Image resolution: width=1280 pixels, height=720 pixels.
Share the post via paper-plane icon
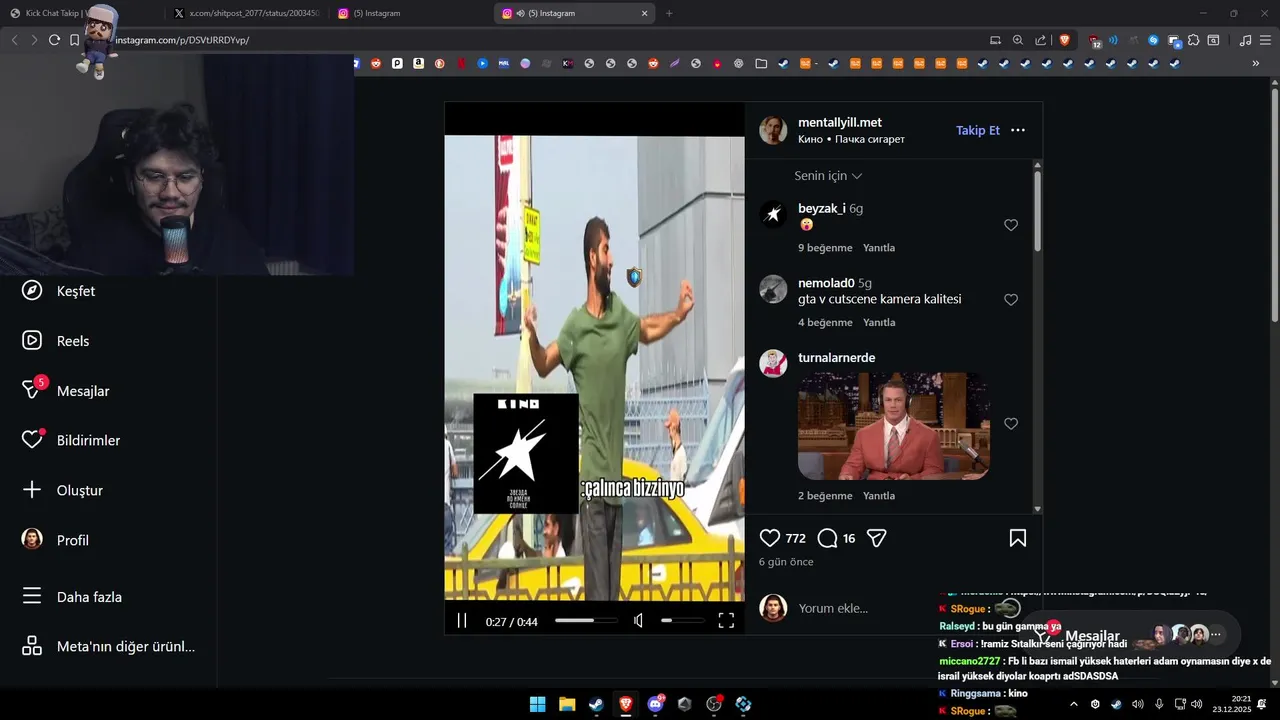pyautogui.click(x=877, y=538)
